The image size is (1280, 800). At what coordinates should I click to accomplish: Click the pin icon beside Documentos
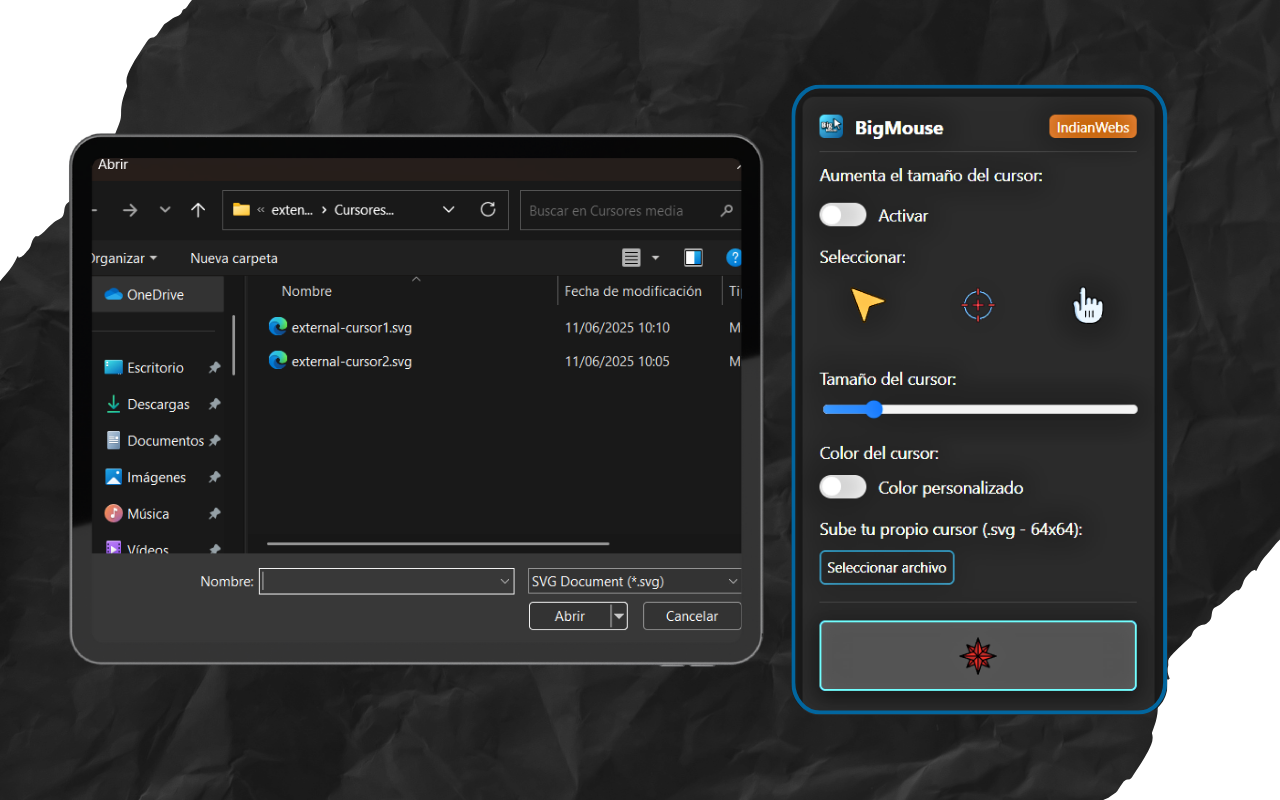(214, 441)
